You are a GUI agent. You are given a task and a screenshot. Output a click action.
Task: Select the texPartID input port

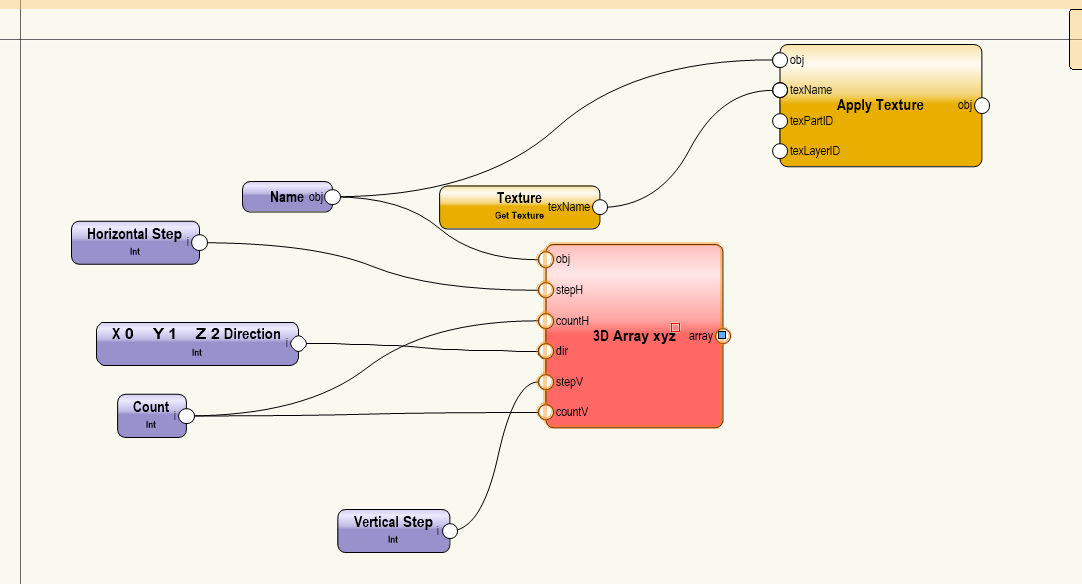(780, 121)
